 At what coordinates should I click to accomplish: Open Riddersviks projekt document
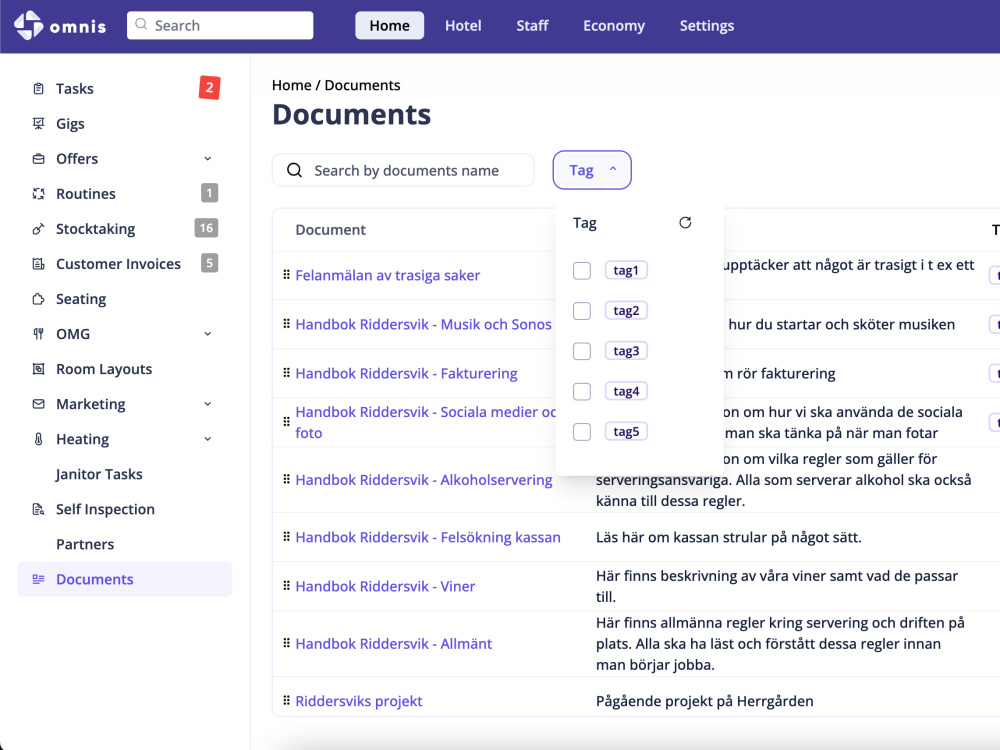[359, 701]
